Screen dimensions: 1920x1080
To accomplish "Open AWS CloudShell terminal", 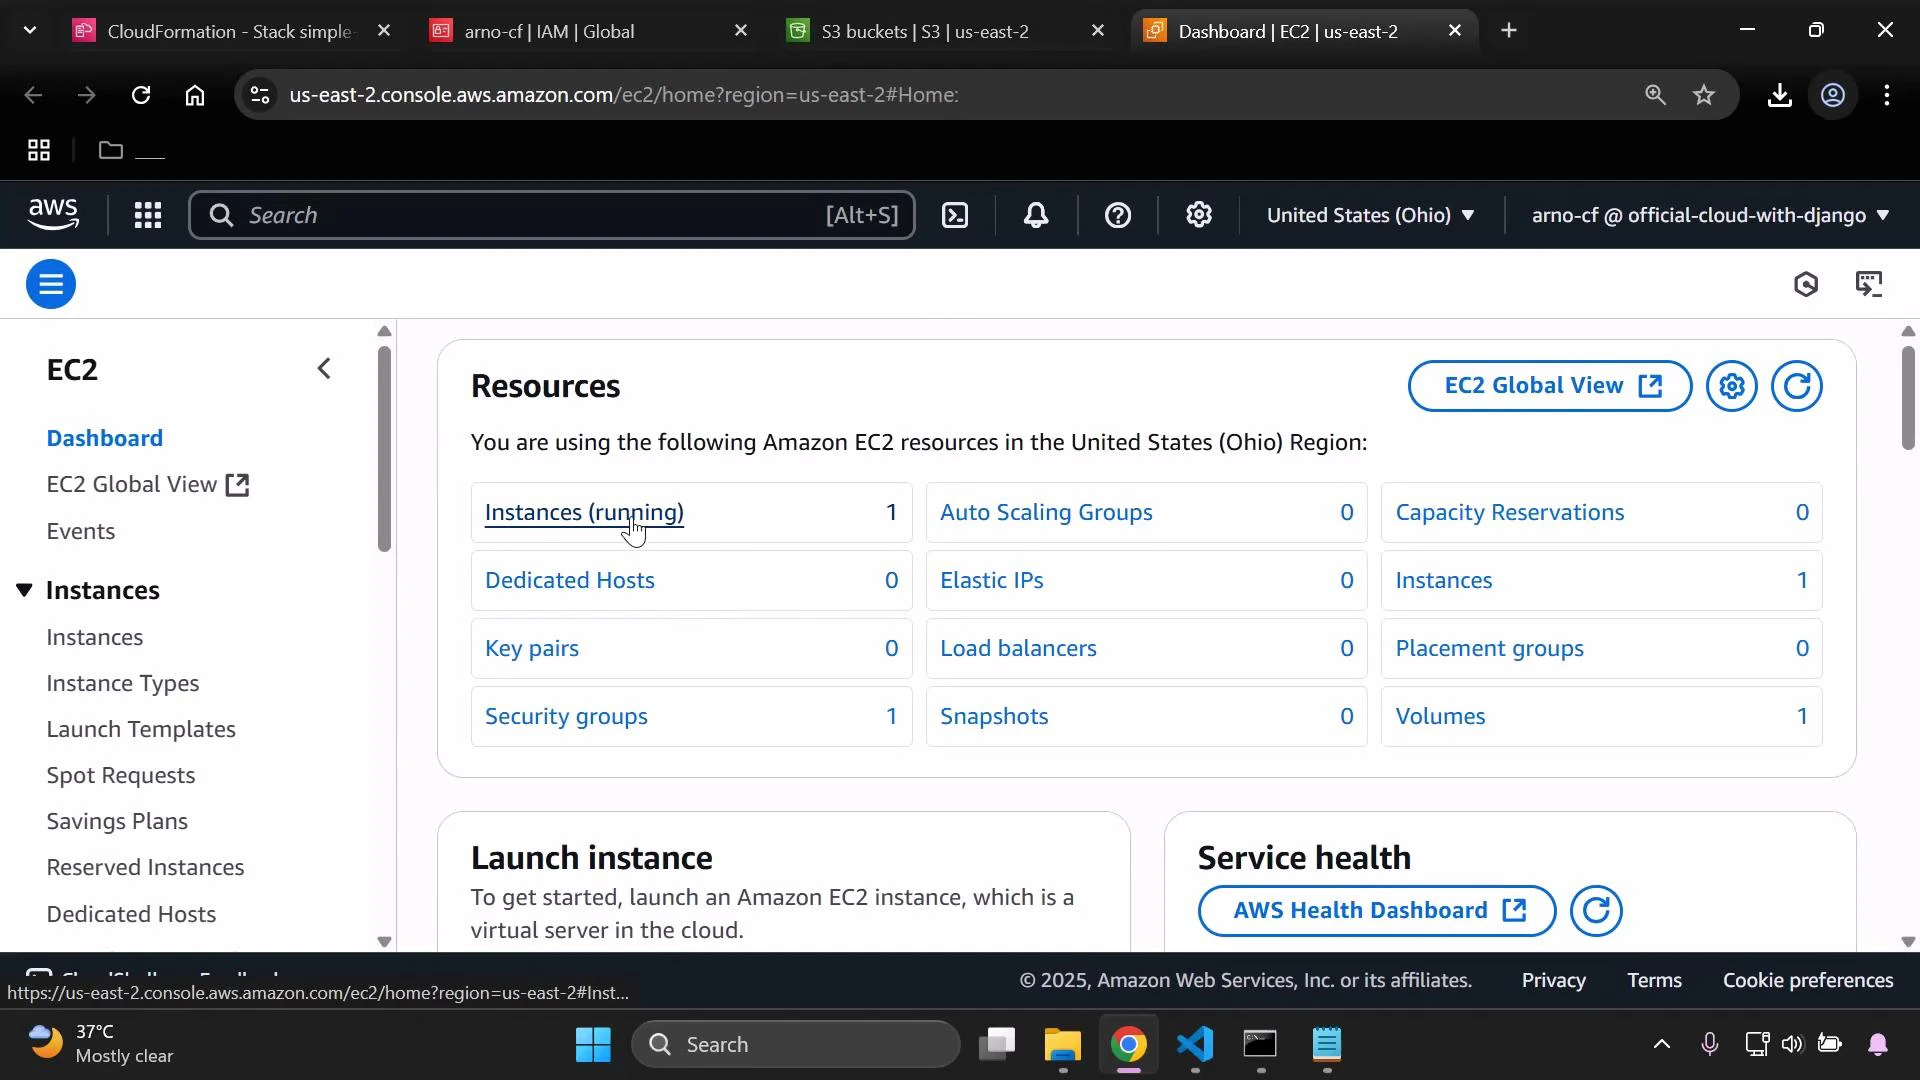I will pyautogui.click(x=955, y=215).
